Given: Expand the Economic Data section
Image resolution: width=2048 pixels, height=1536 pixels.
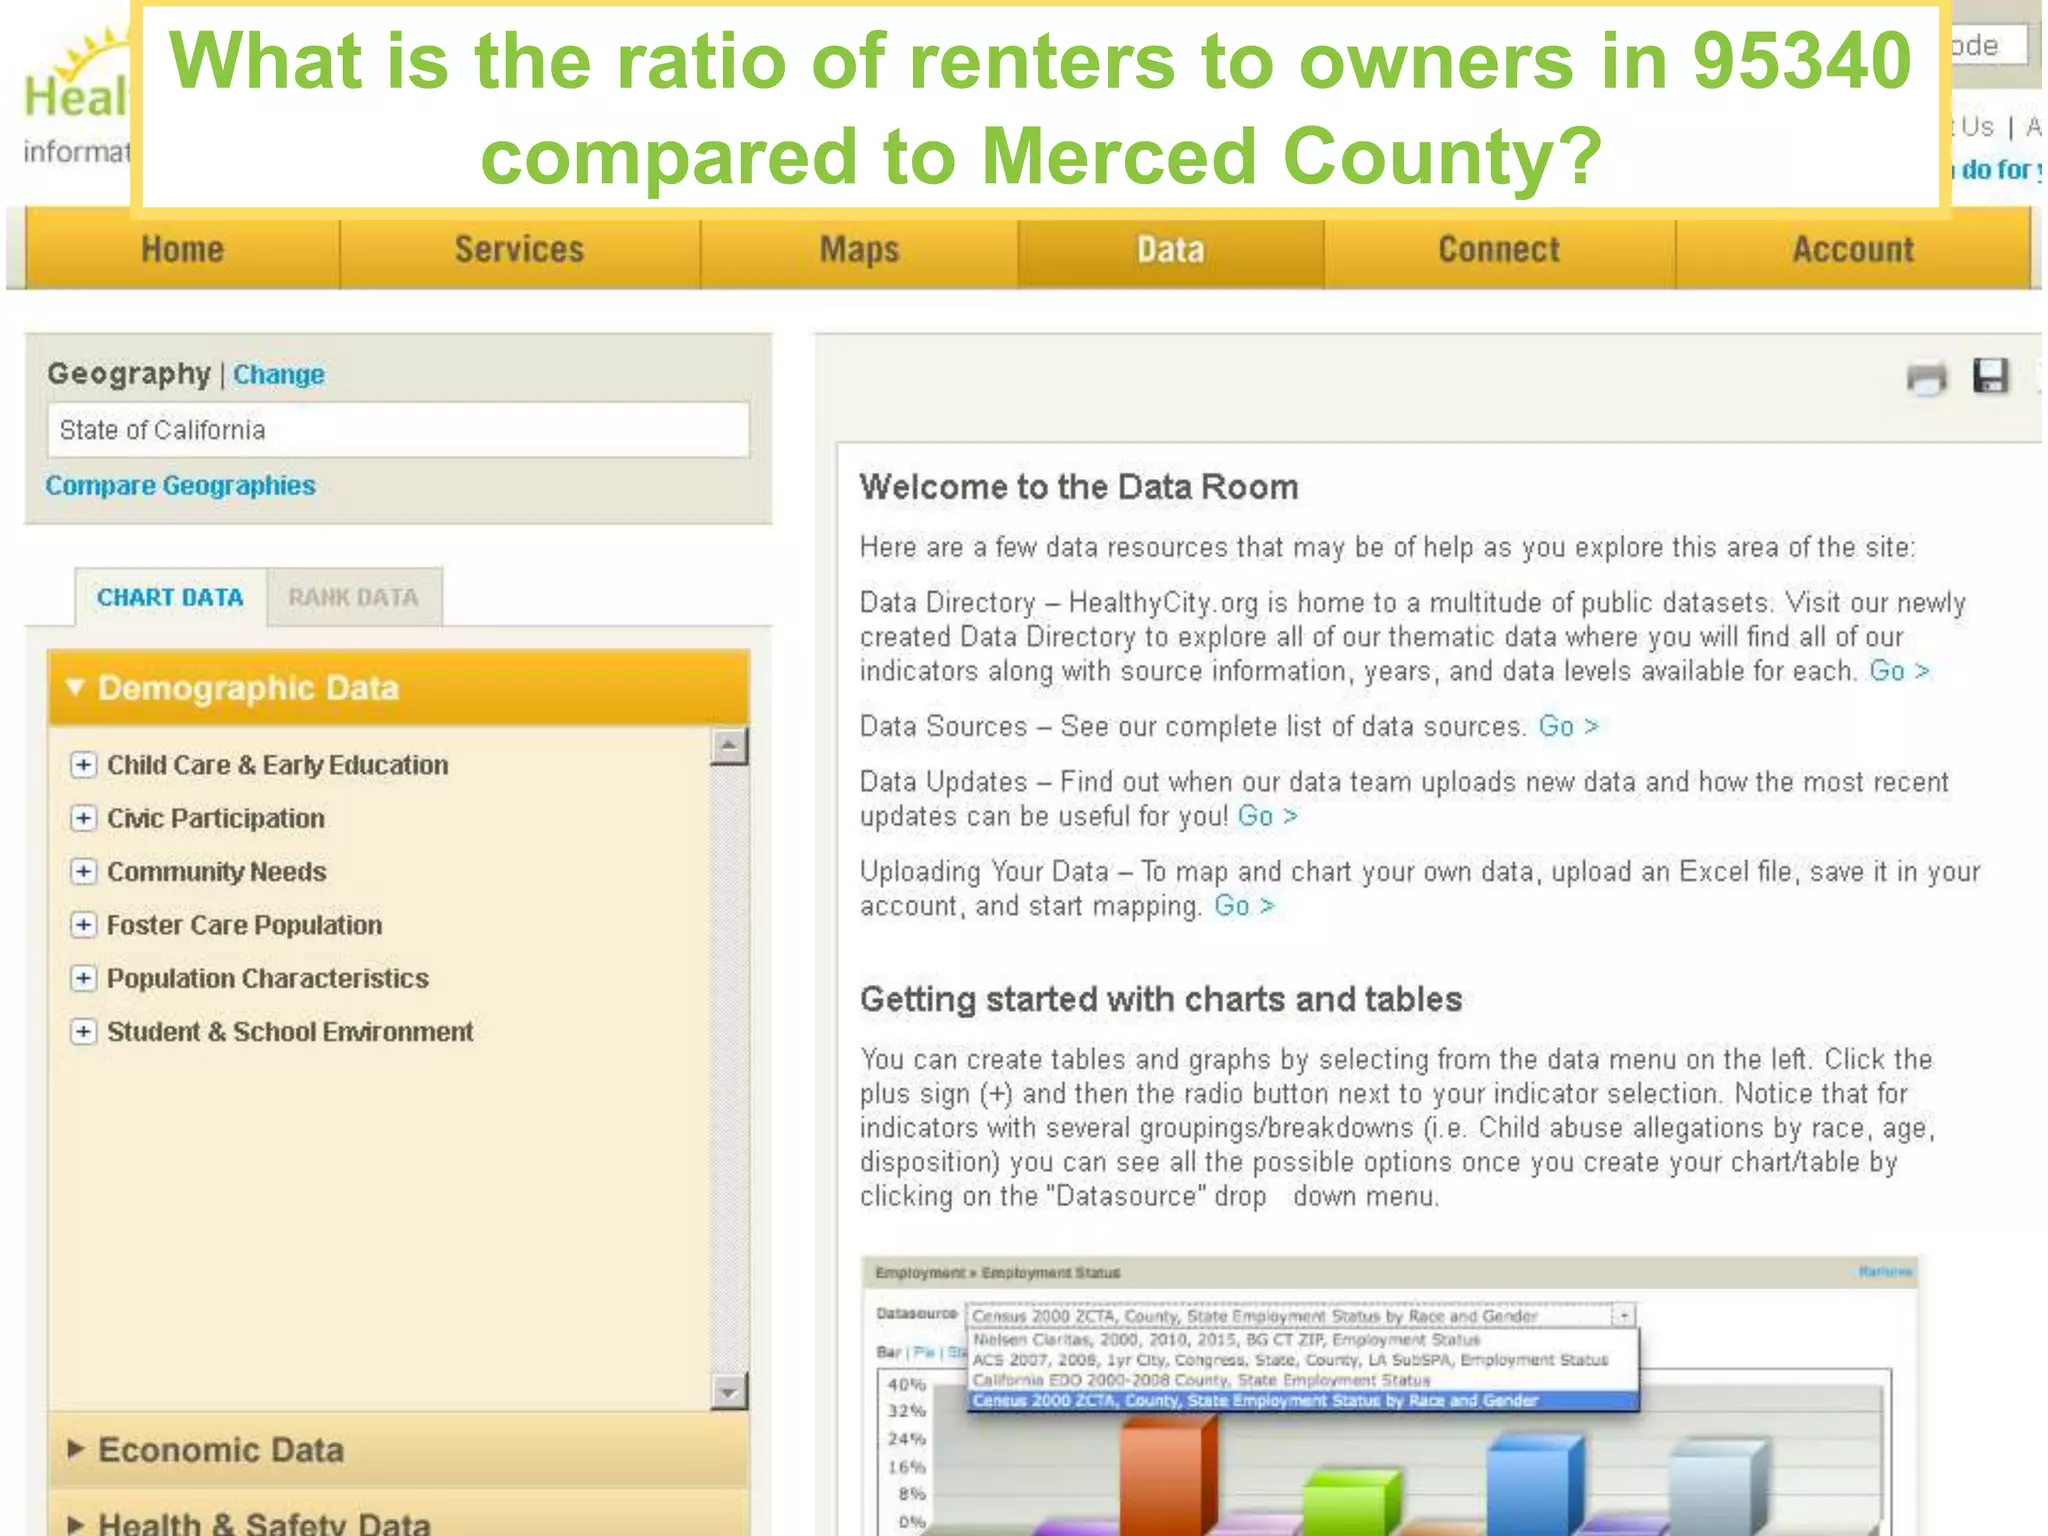Looking at the screenshot, I should 398,1450.
